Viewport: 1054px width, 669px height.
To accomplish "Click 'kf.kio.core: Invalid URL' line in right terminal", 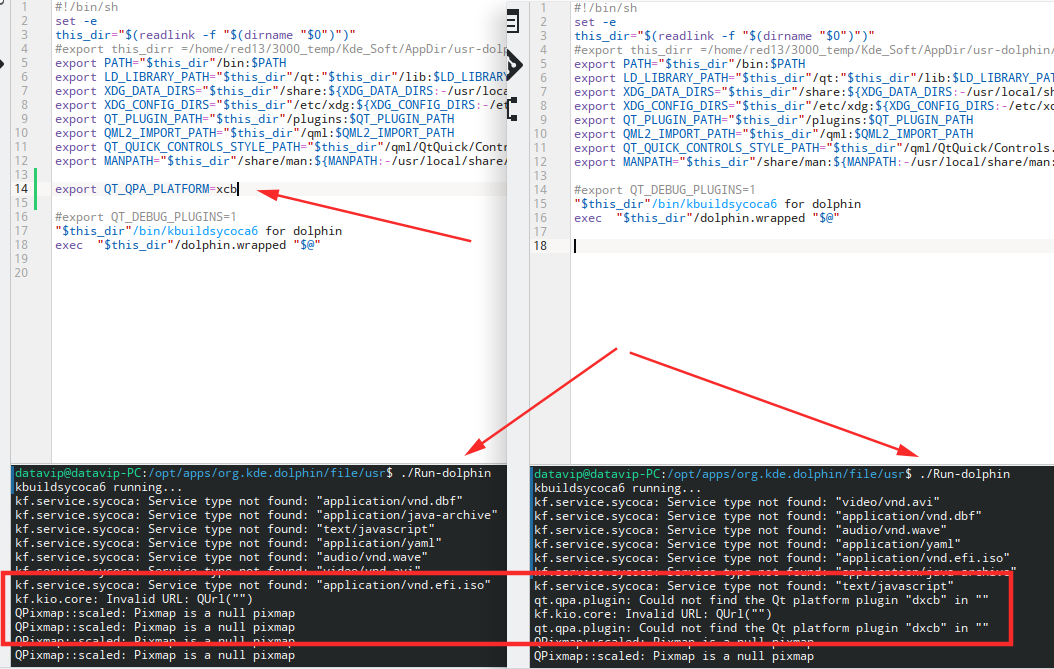I will click(653, 614).
